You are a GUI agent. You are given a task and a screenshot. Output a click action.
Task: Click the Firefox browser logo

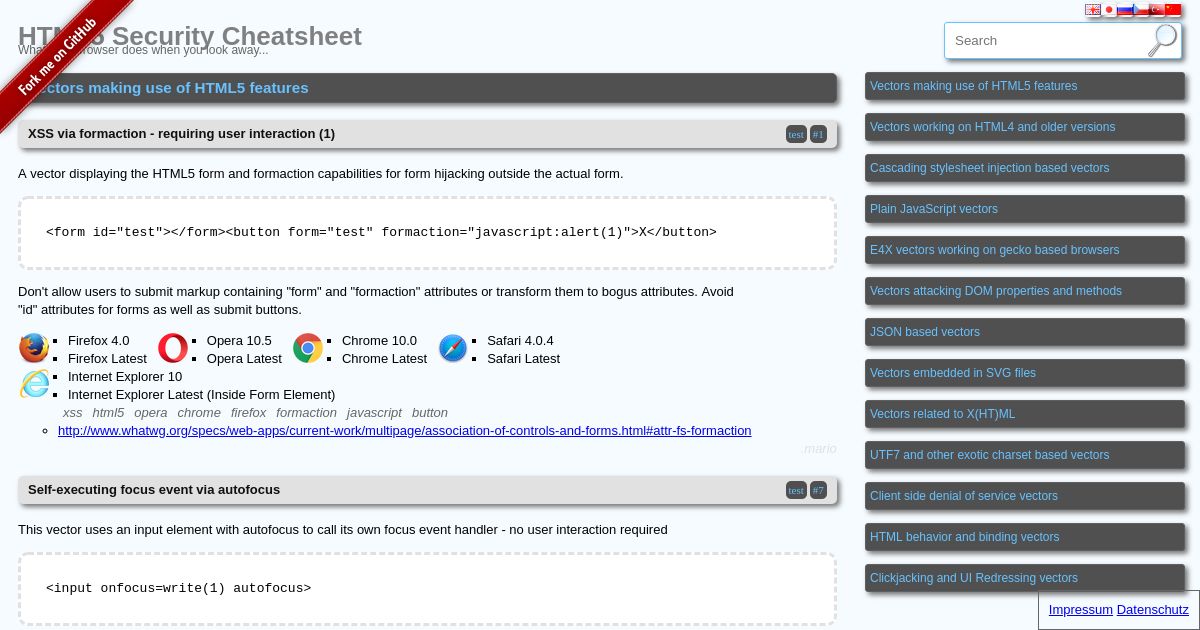(34, 348)
